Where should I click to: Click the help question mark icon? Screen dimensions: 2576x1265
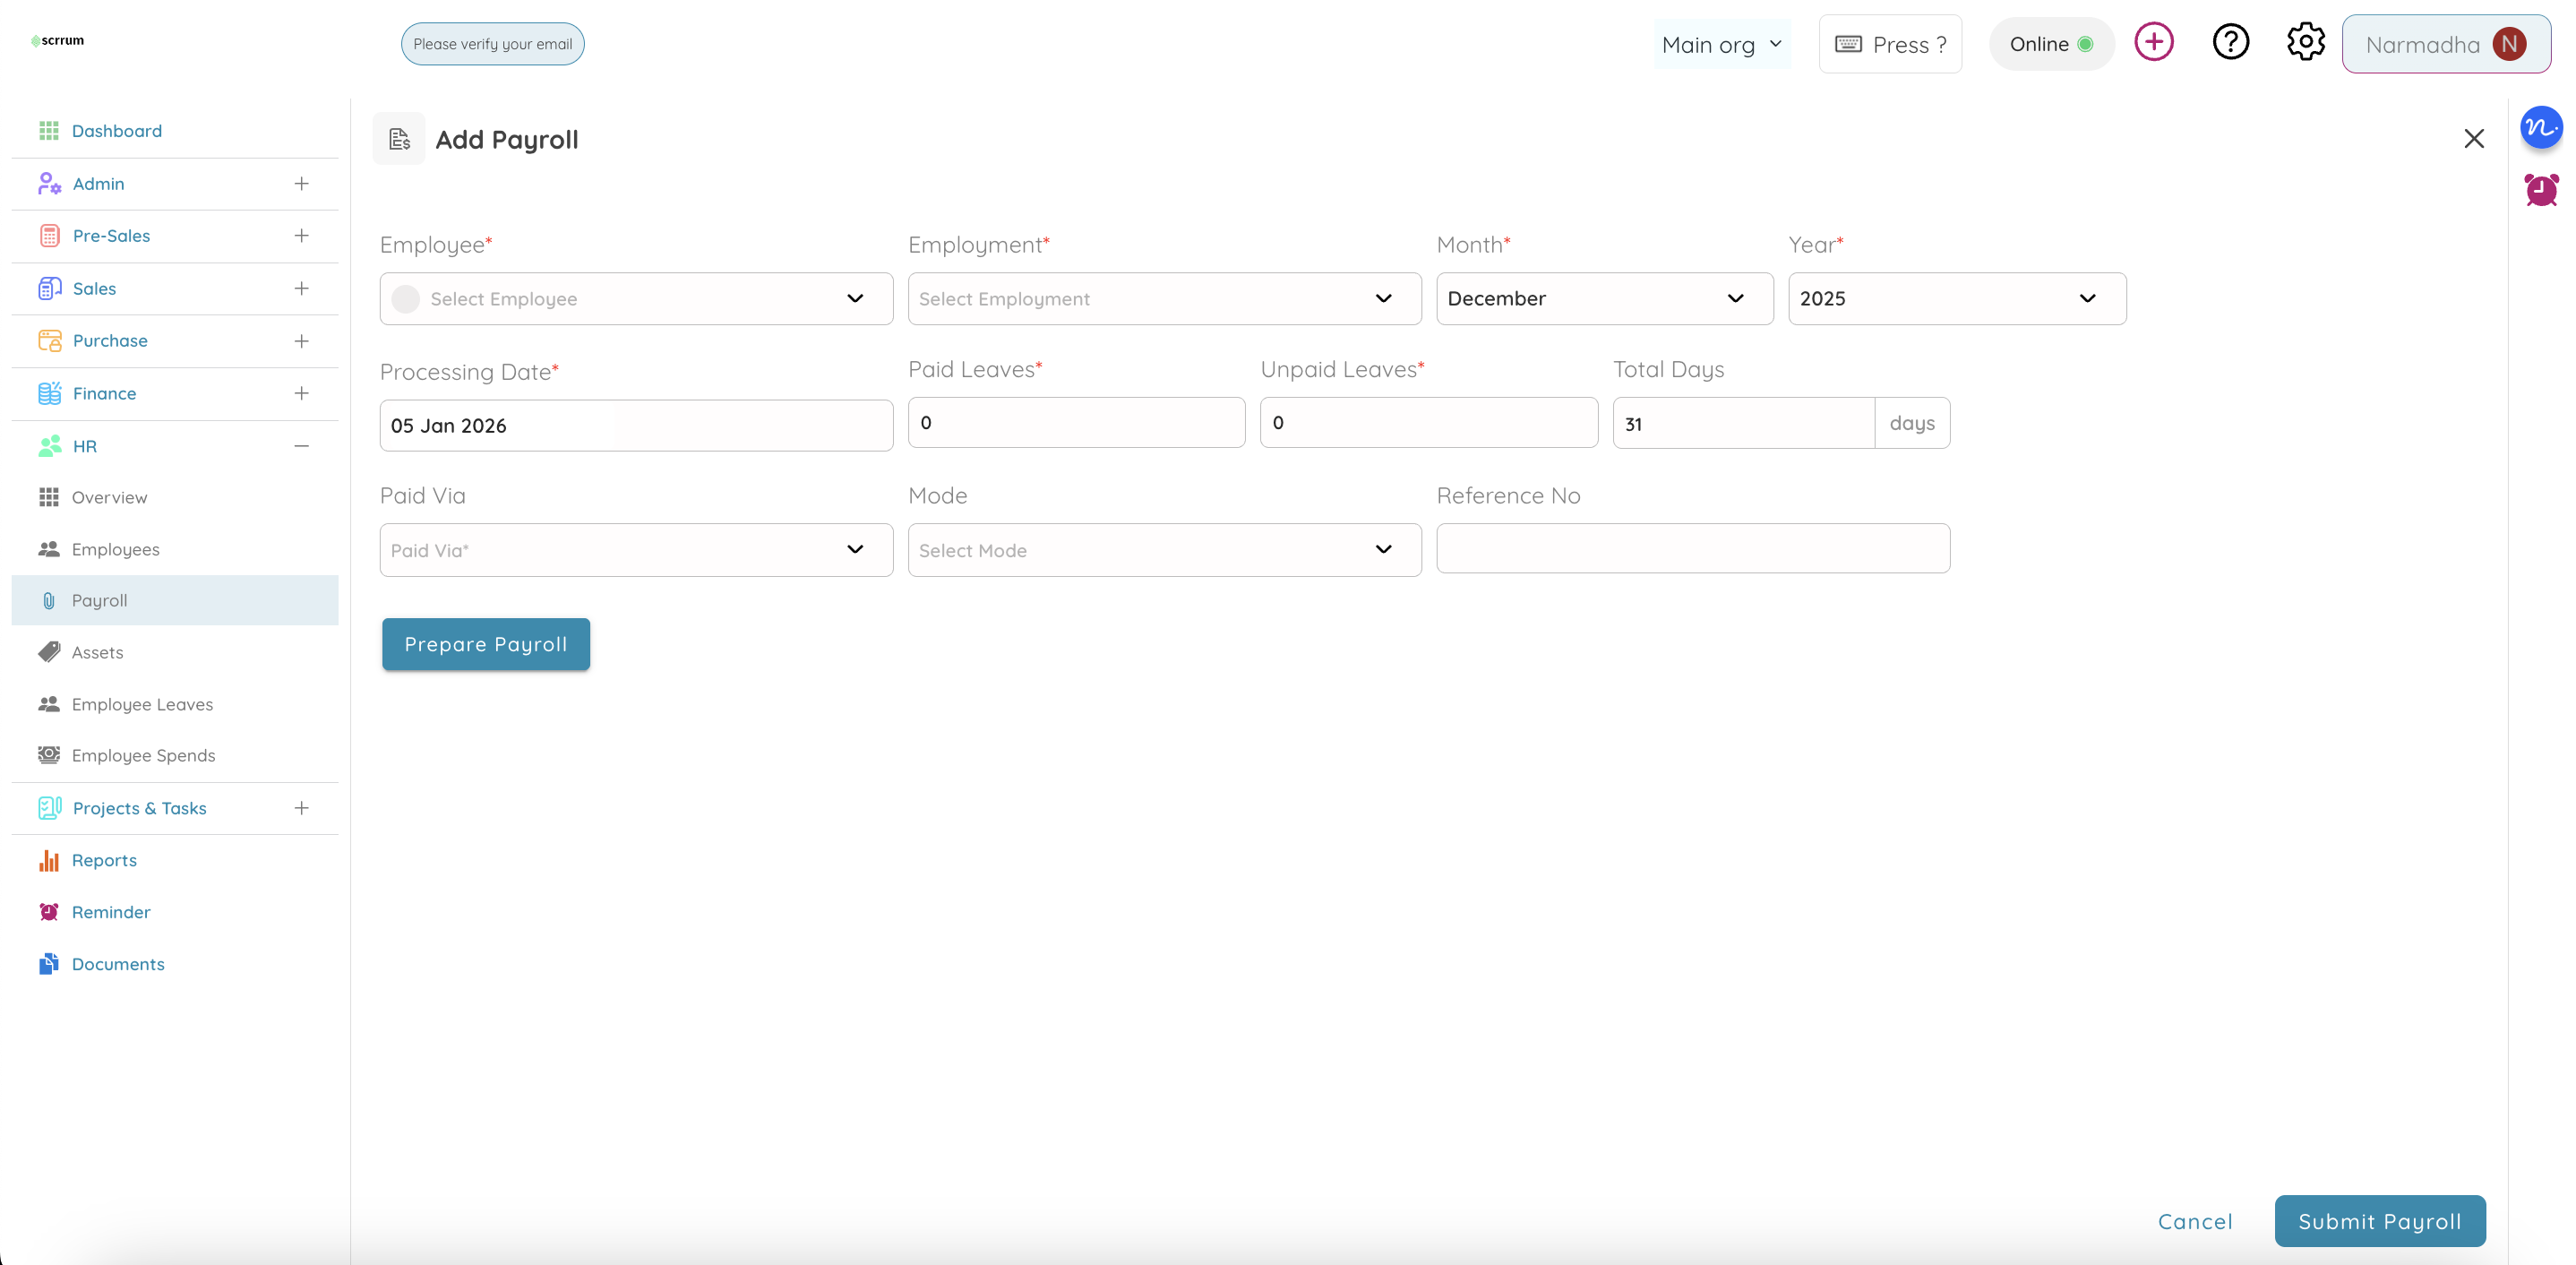point(2230,42)
